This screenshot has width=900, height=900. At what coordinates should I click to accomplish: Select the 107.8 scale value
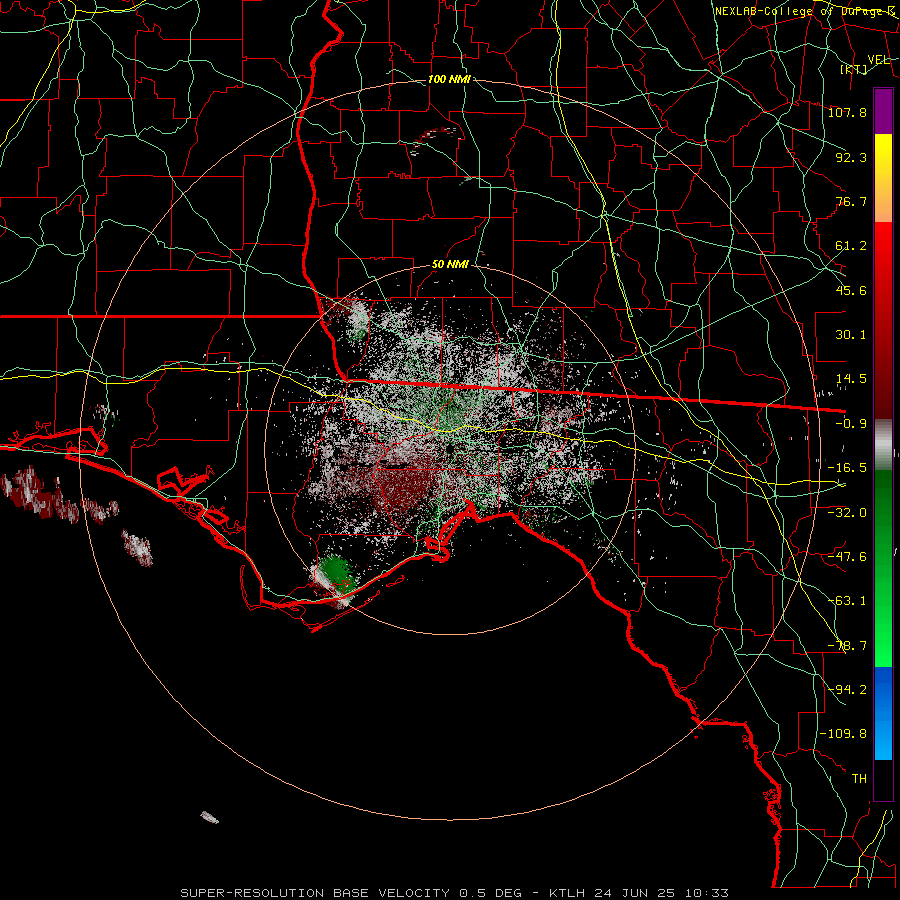(x=847, y=112)
